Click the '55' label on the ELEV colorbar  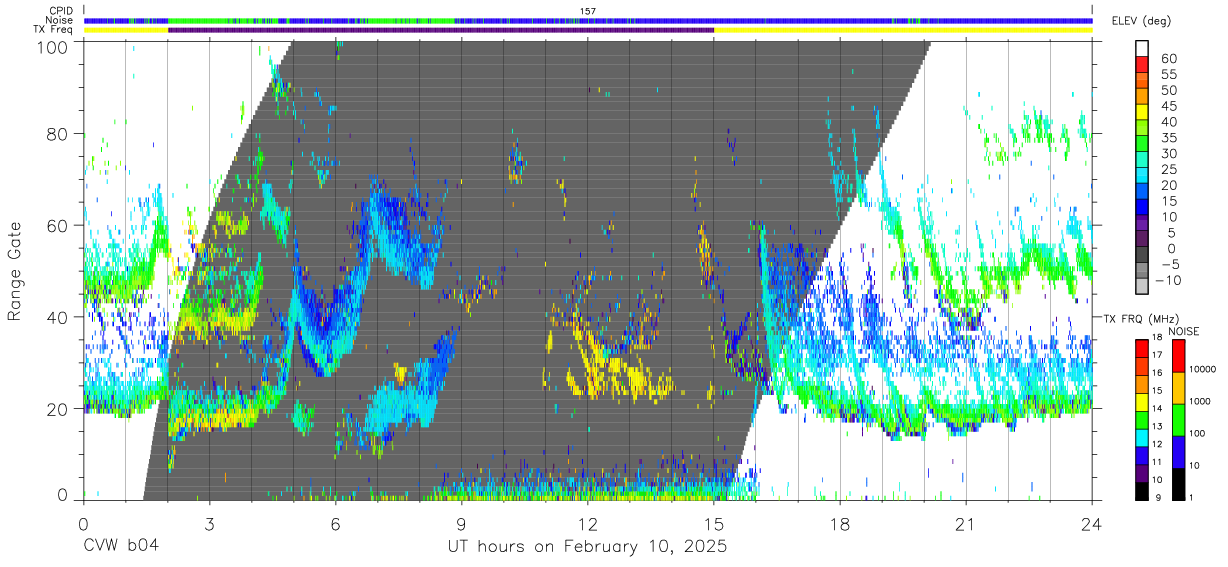[x=1169, y=75]
